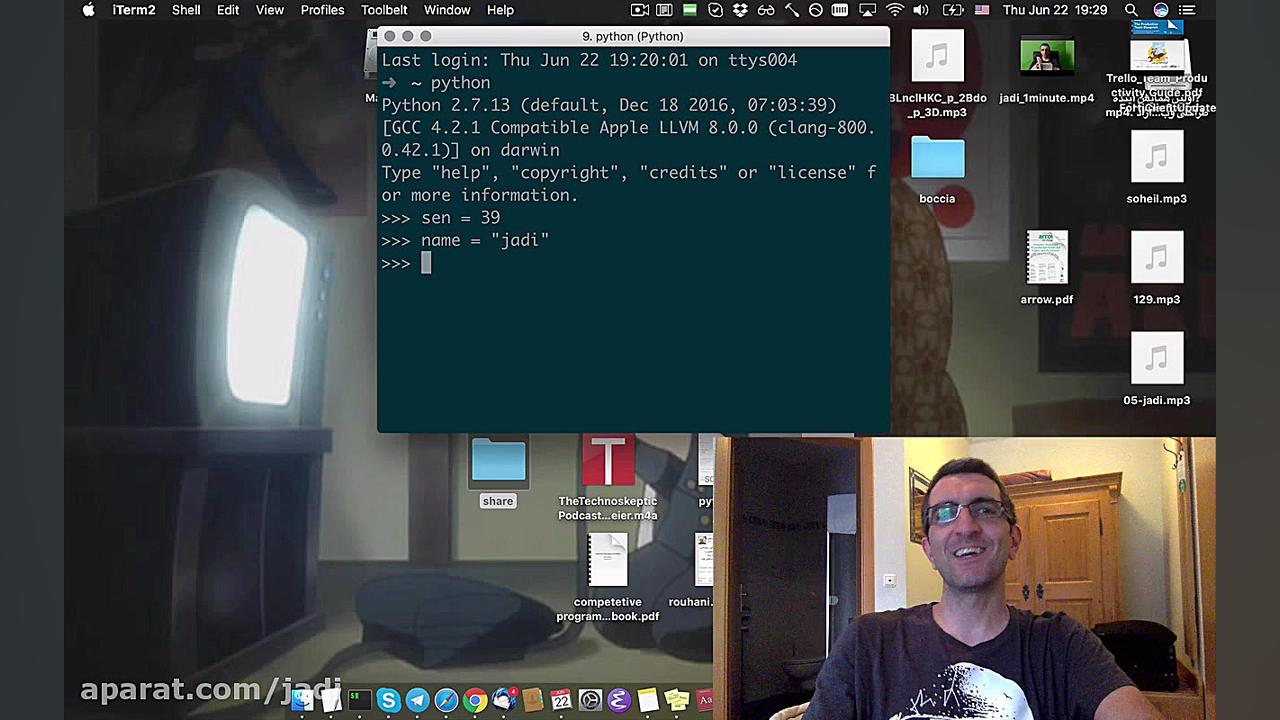Open Telegram from the Dock
The image size is (1280, 720).
click(x=417, y=700)
